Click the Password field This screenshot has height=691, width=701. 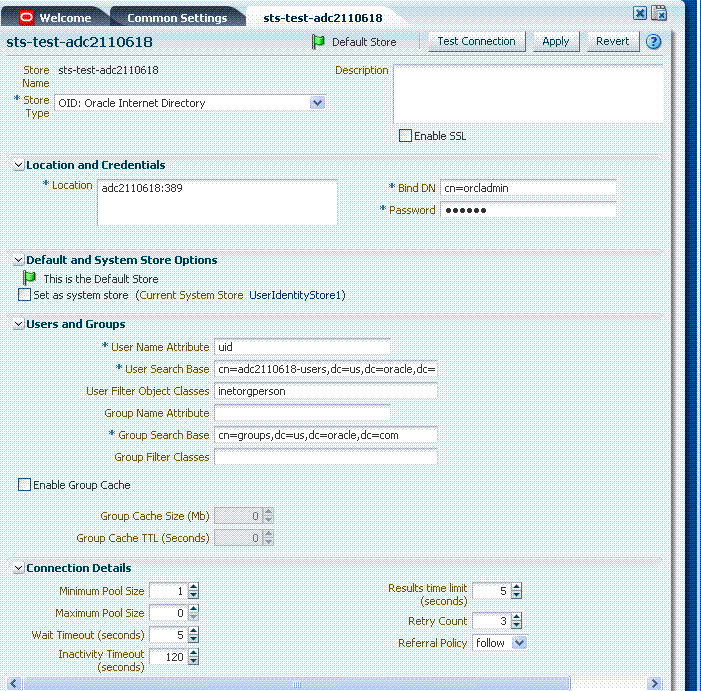pos(528,210)
